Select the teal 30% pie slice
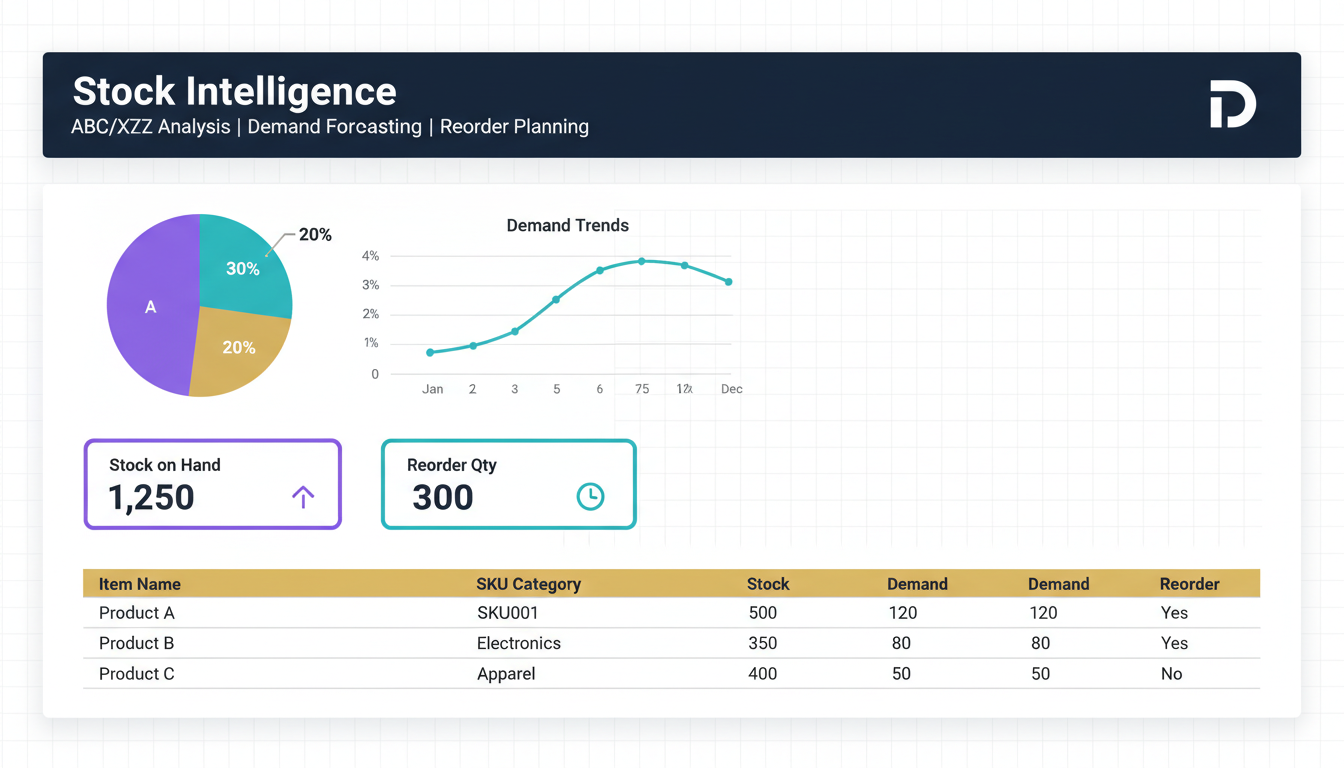This screenshot has height=768, width=1344. coord(243,267)
